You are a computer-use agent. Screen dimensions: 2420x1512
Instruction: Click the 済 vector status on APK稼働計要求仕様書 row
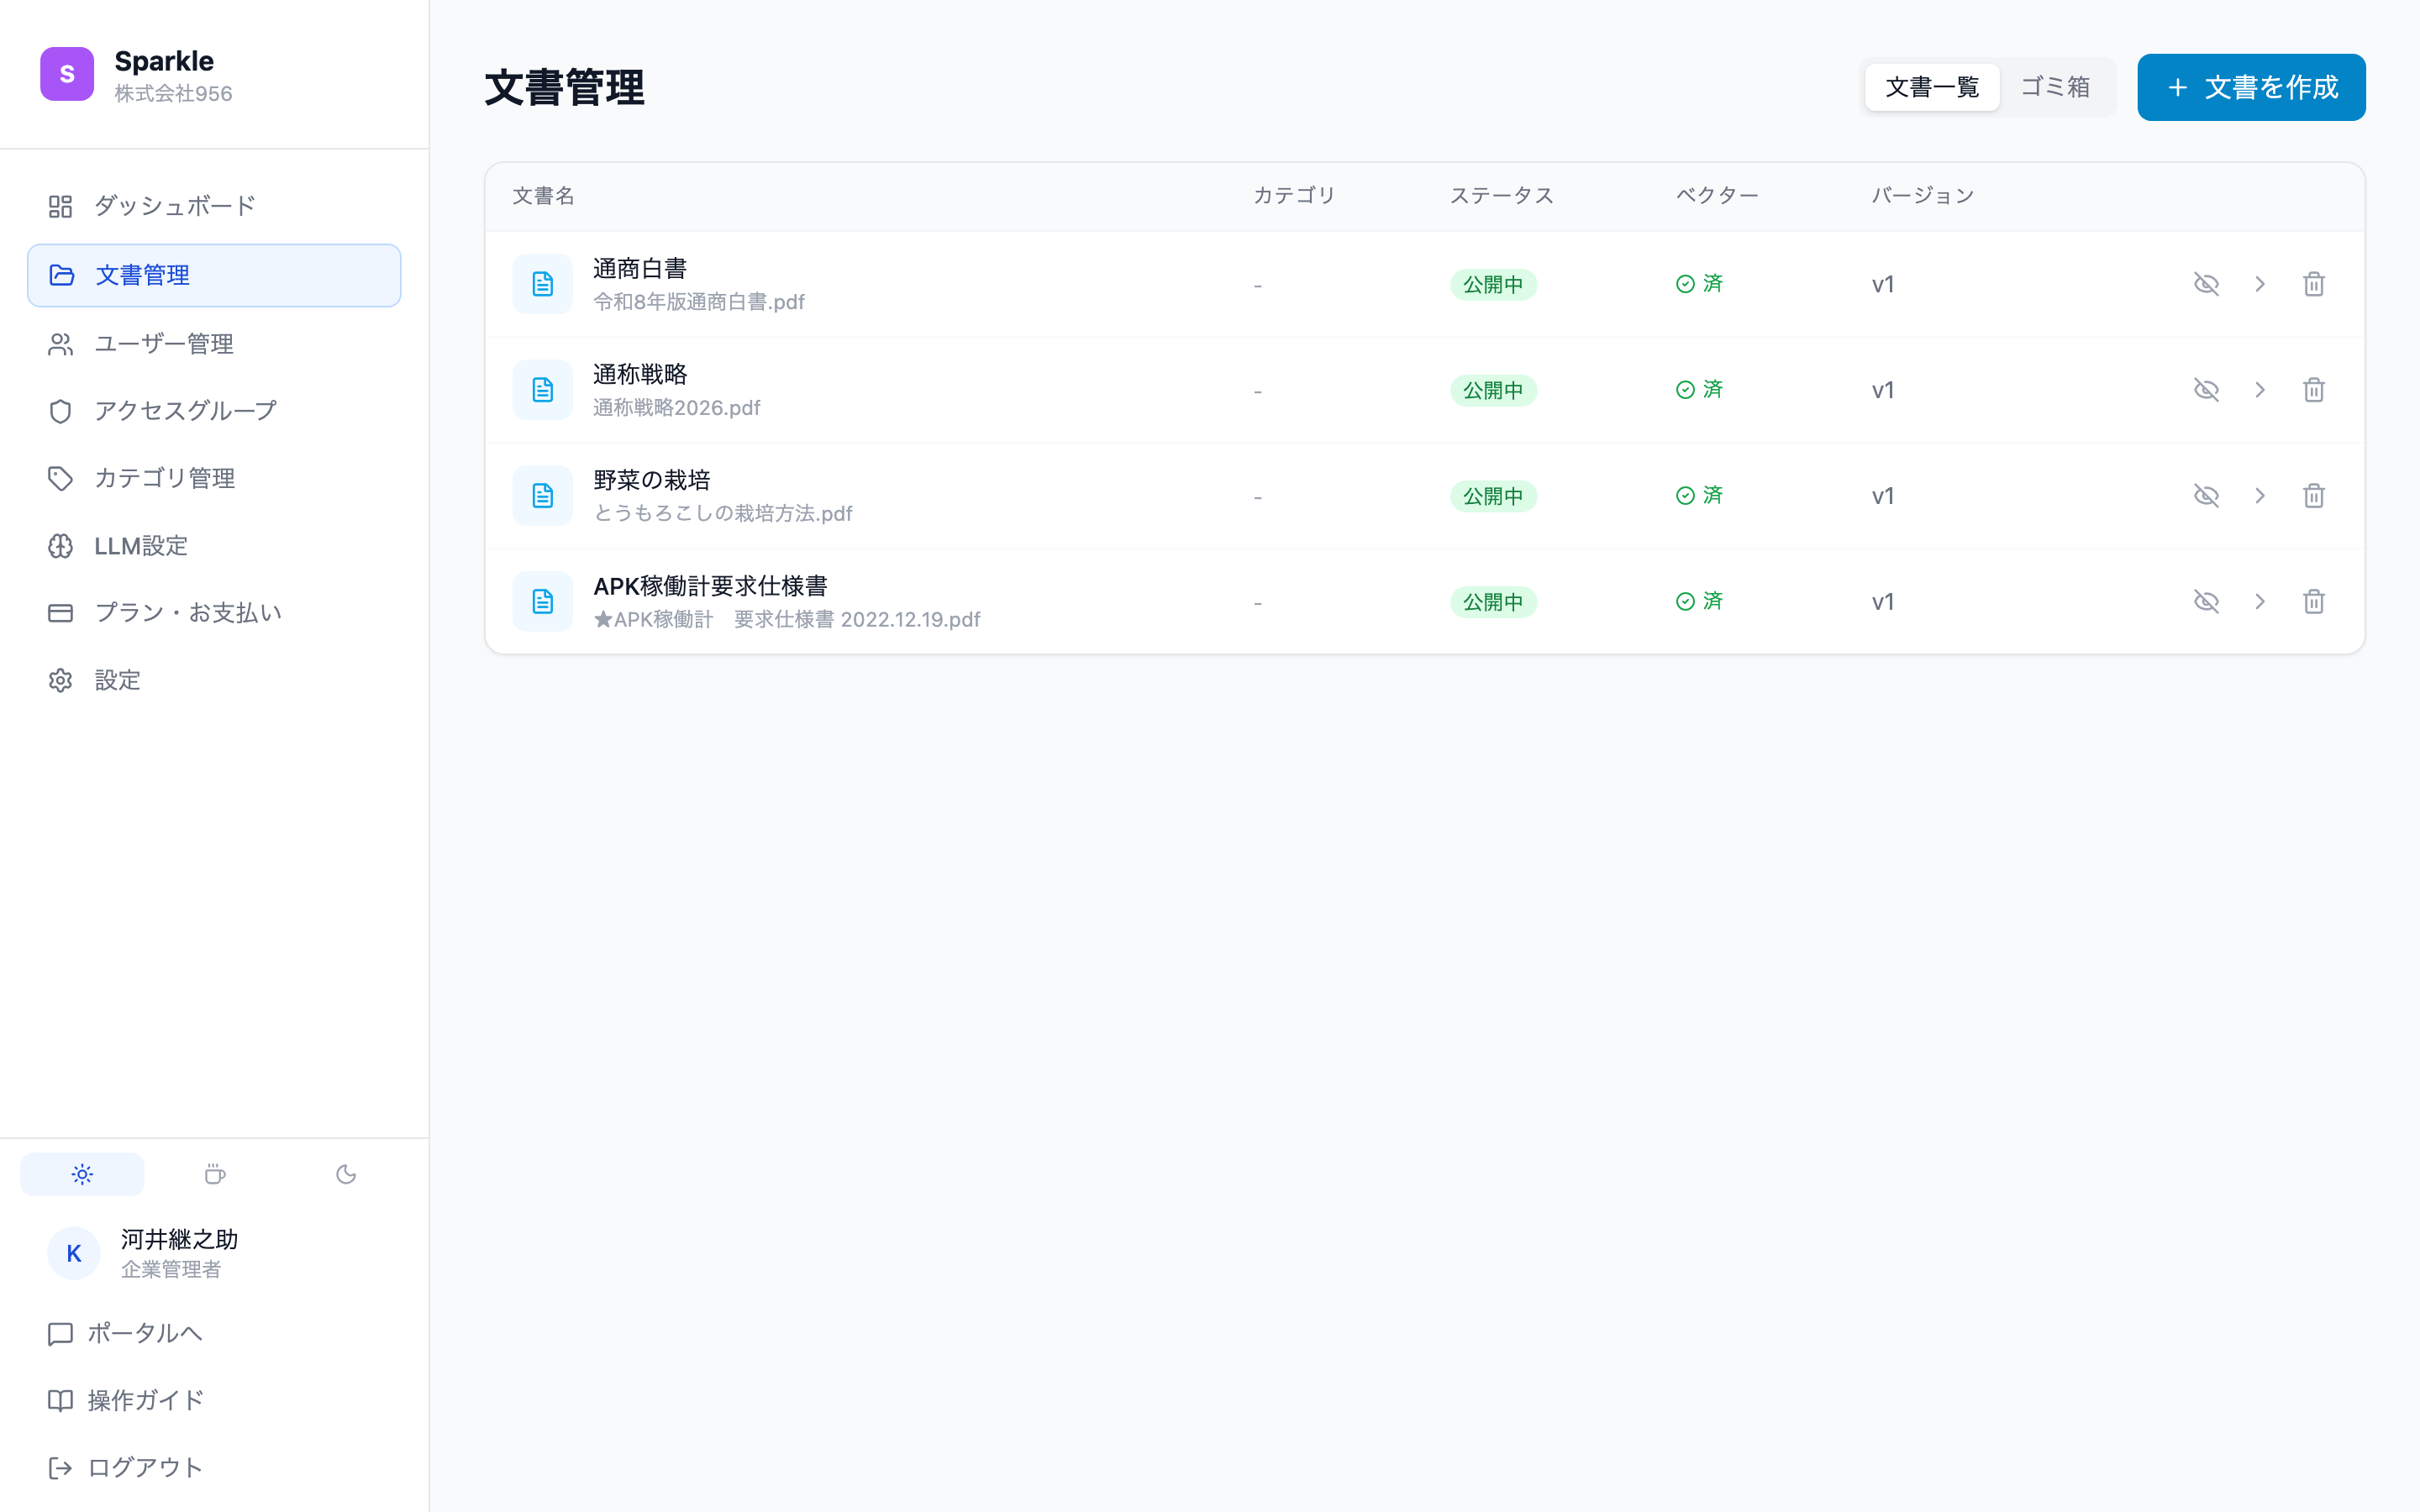(1699, 602)
